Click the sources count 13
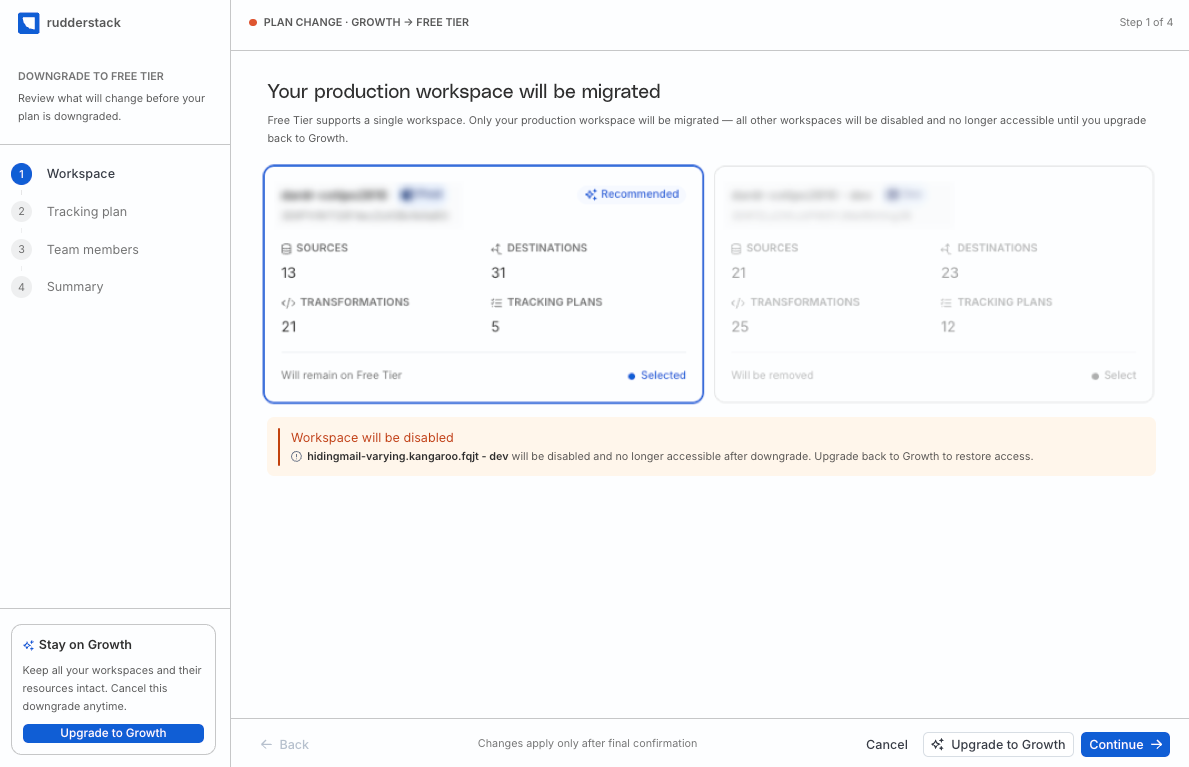1189x767 pixels. [x=289, y=273]
